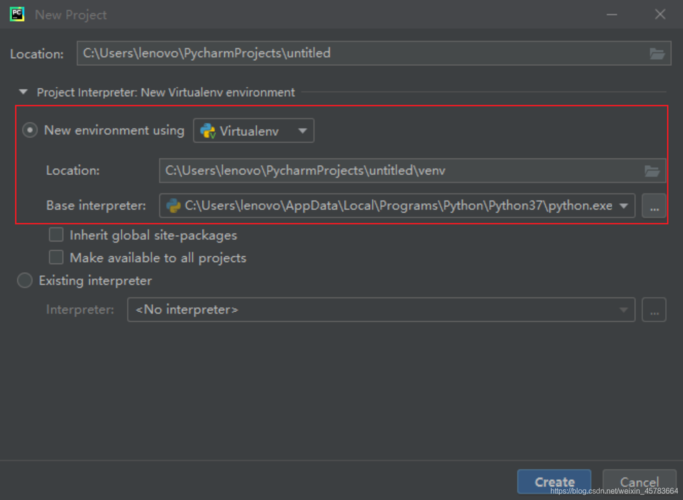The width and height of the screenshot is (683, 500).
Task: Enable Make available to all projects
Action: 56,257
